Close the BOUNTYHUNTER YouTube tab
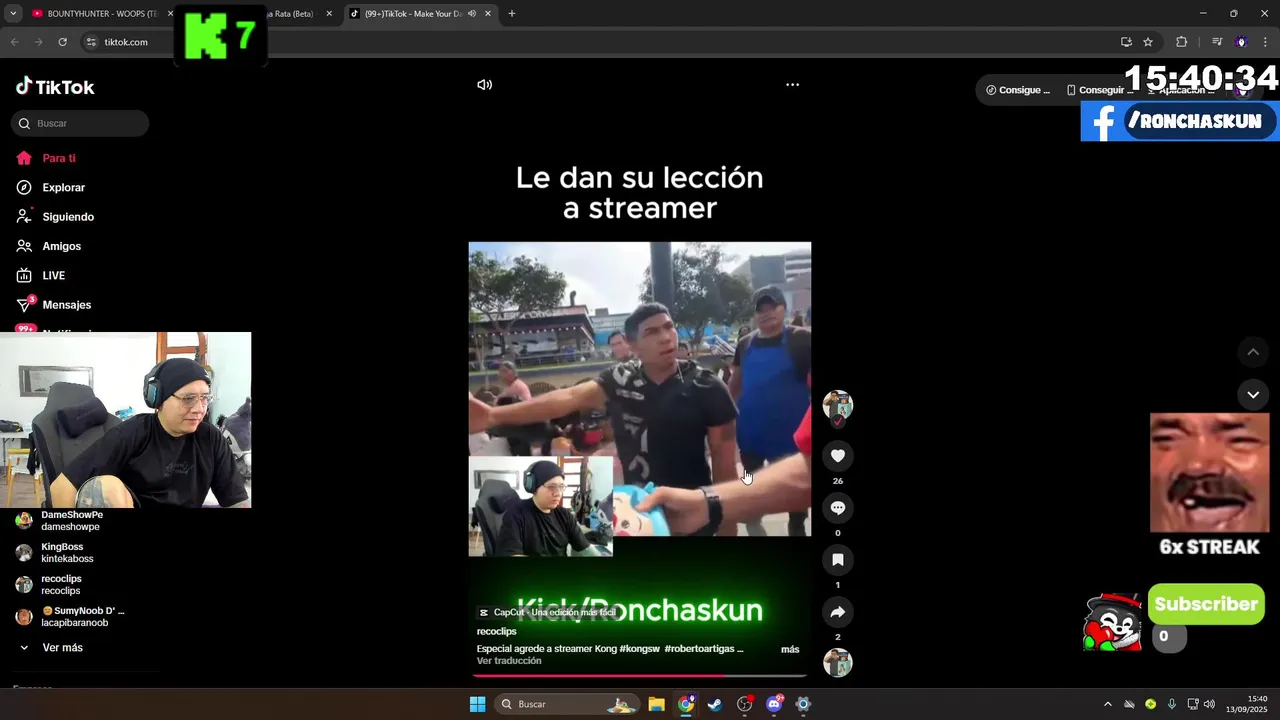The image size is (1280, 720). [x=171, y=14]
